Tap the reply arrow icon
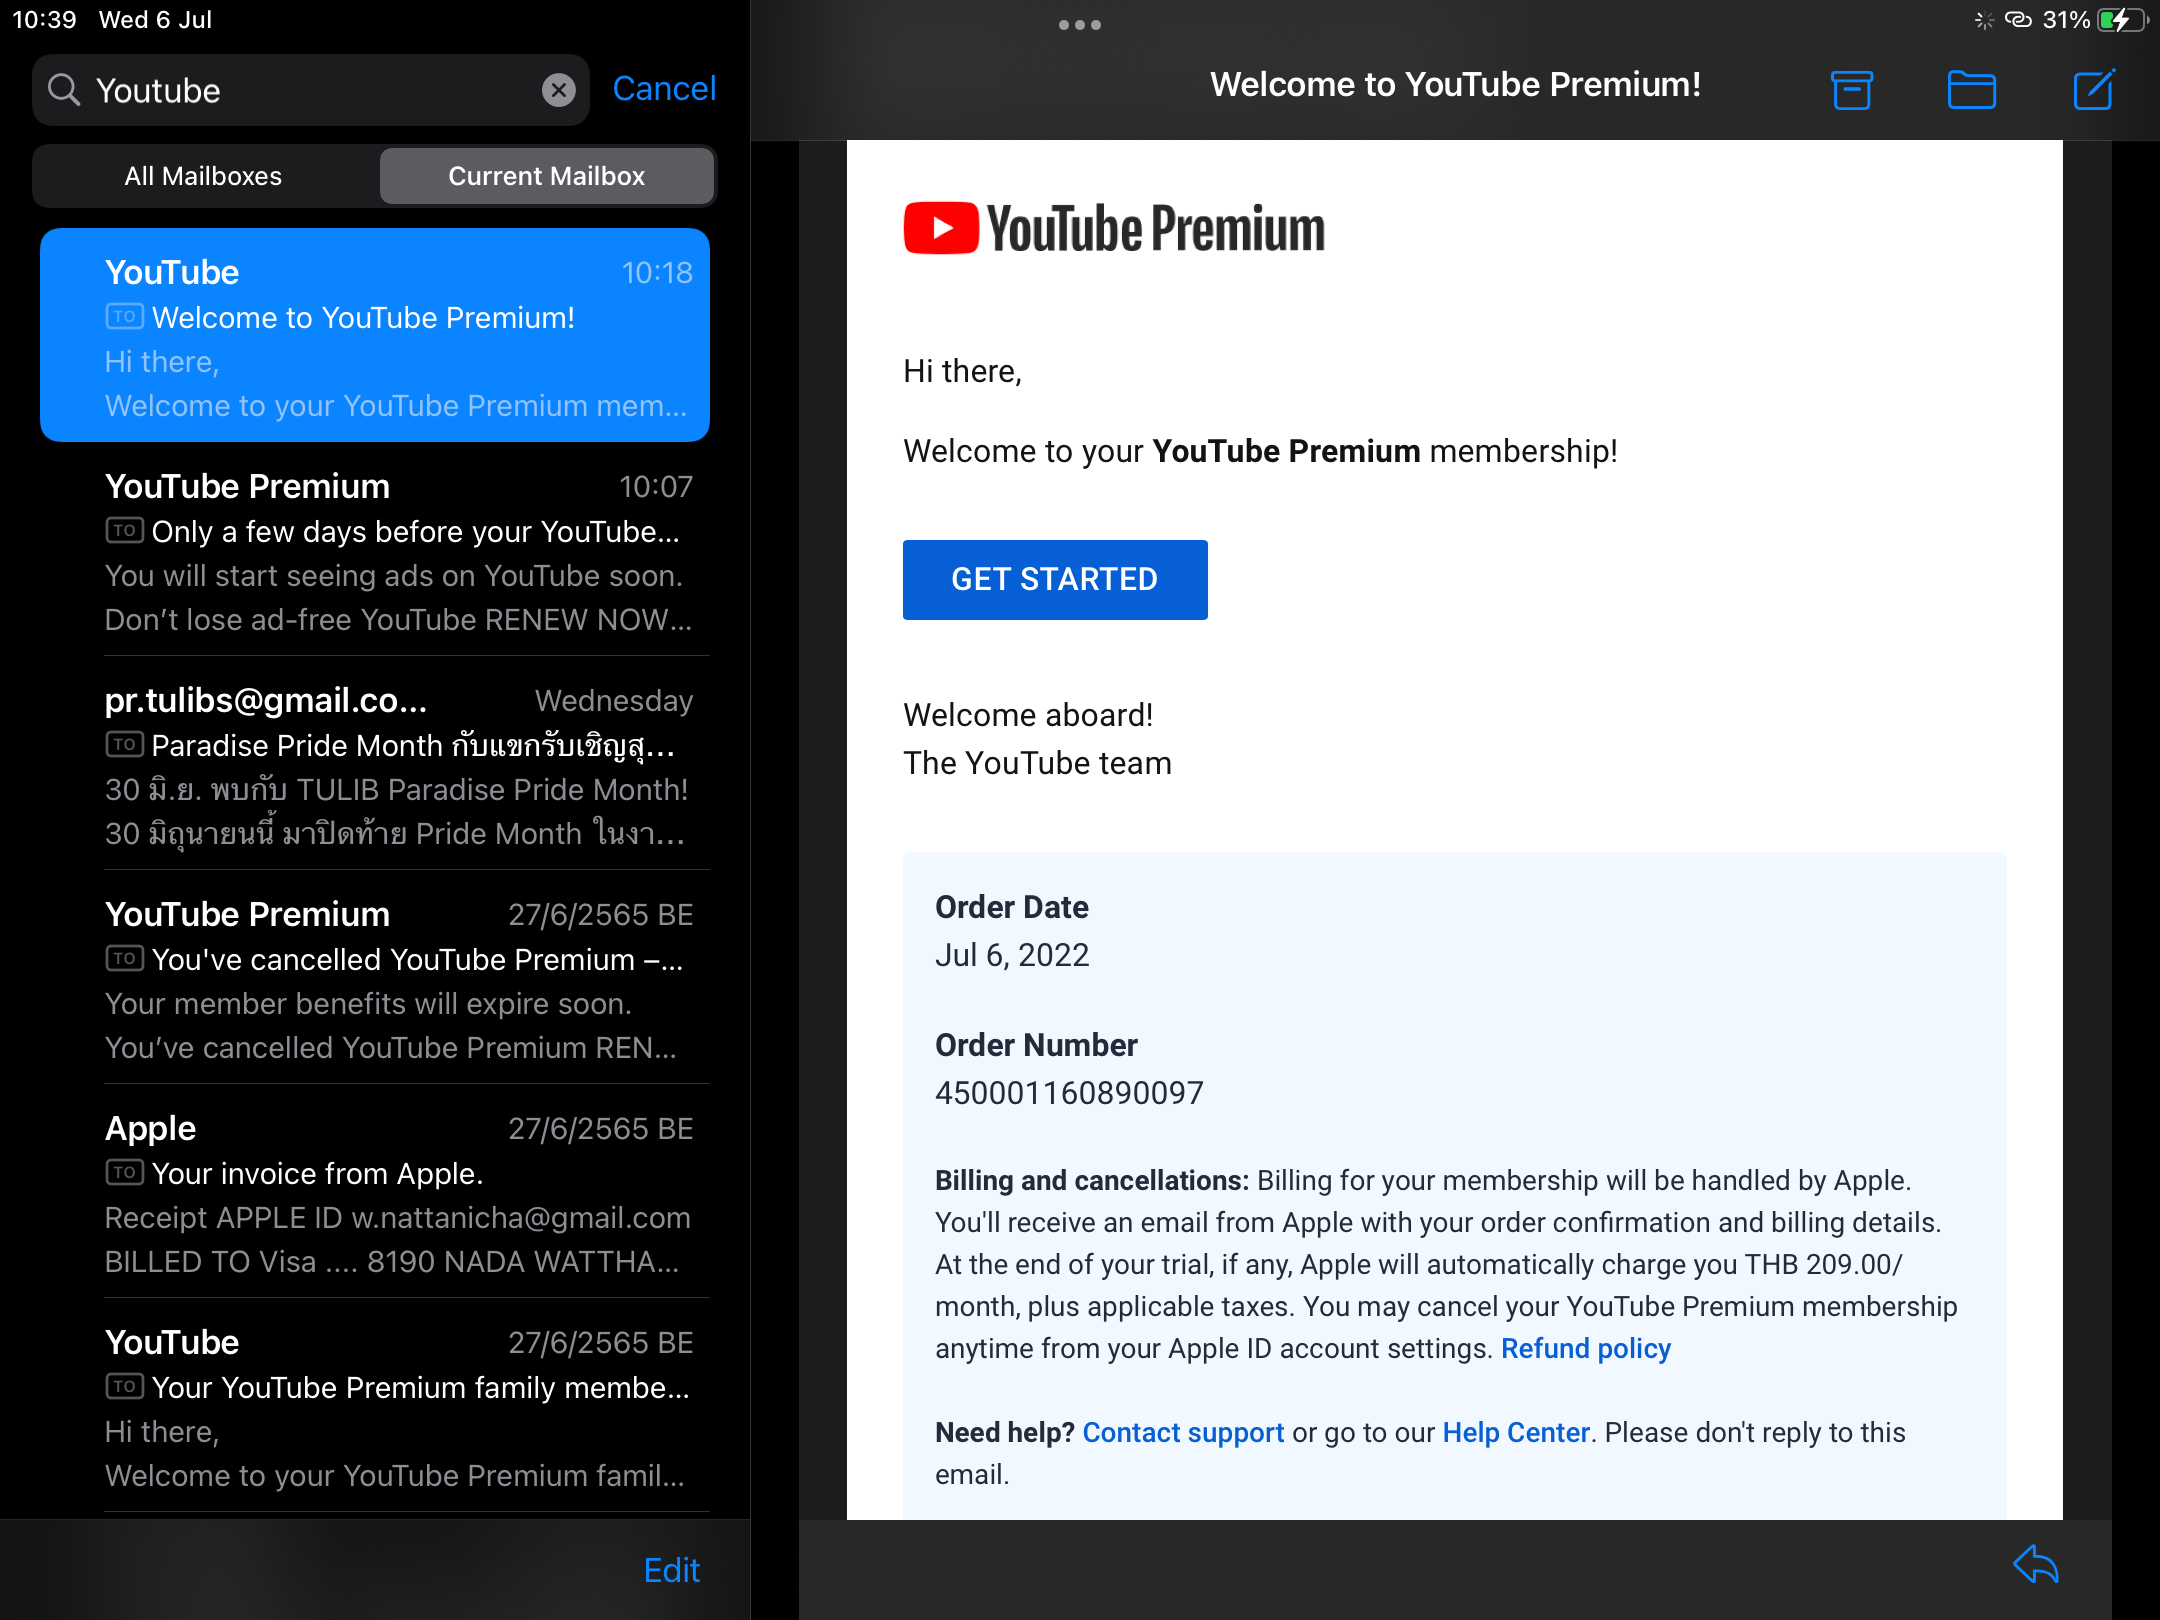The height and width of the screenshot is (1620, 2160). click(x=2036, y=1565)
